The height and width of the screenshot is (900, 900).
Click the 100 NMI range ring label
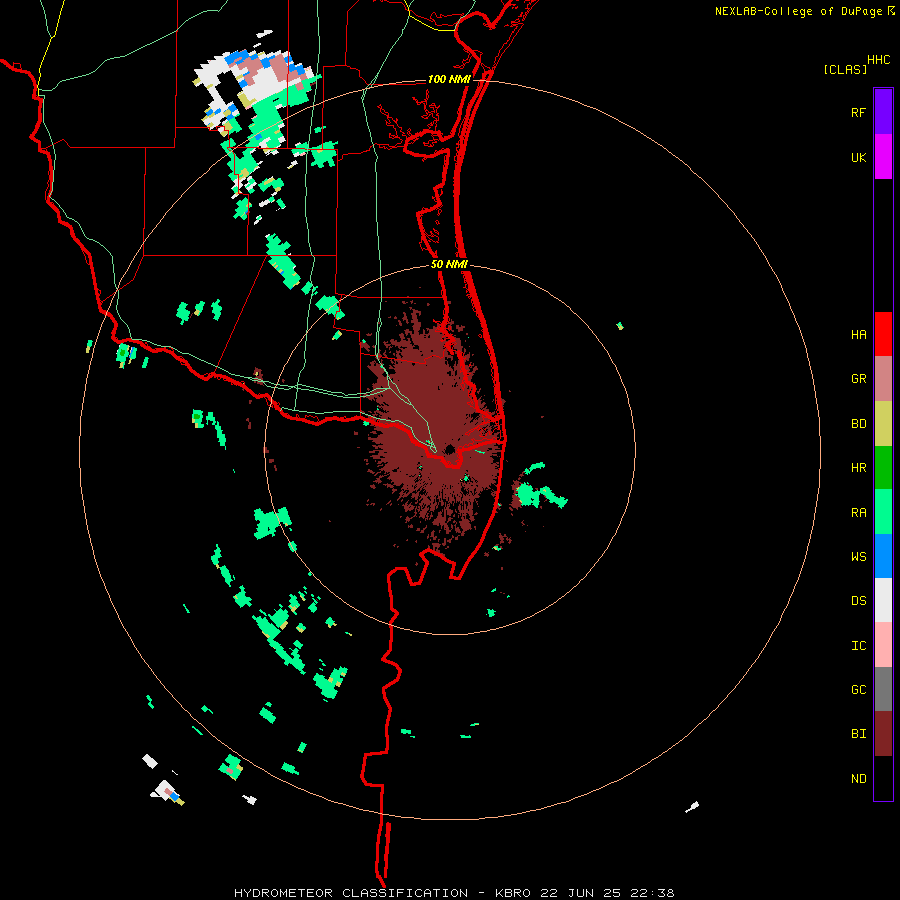[x=449, y=79]
